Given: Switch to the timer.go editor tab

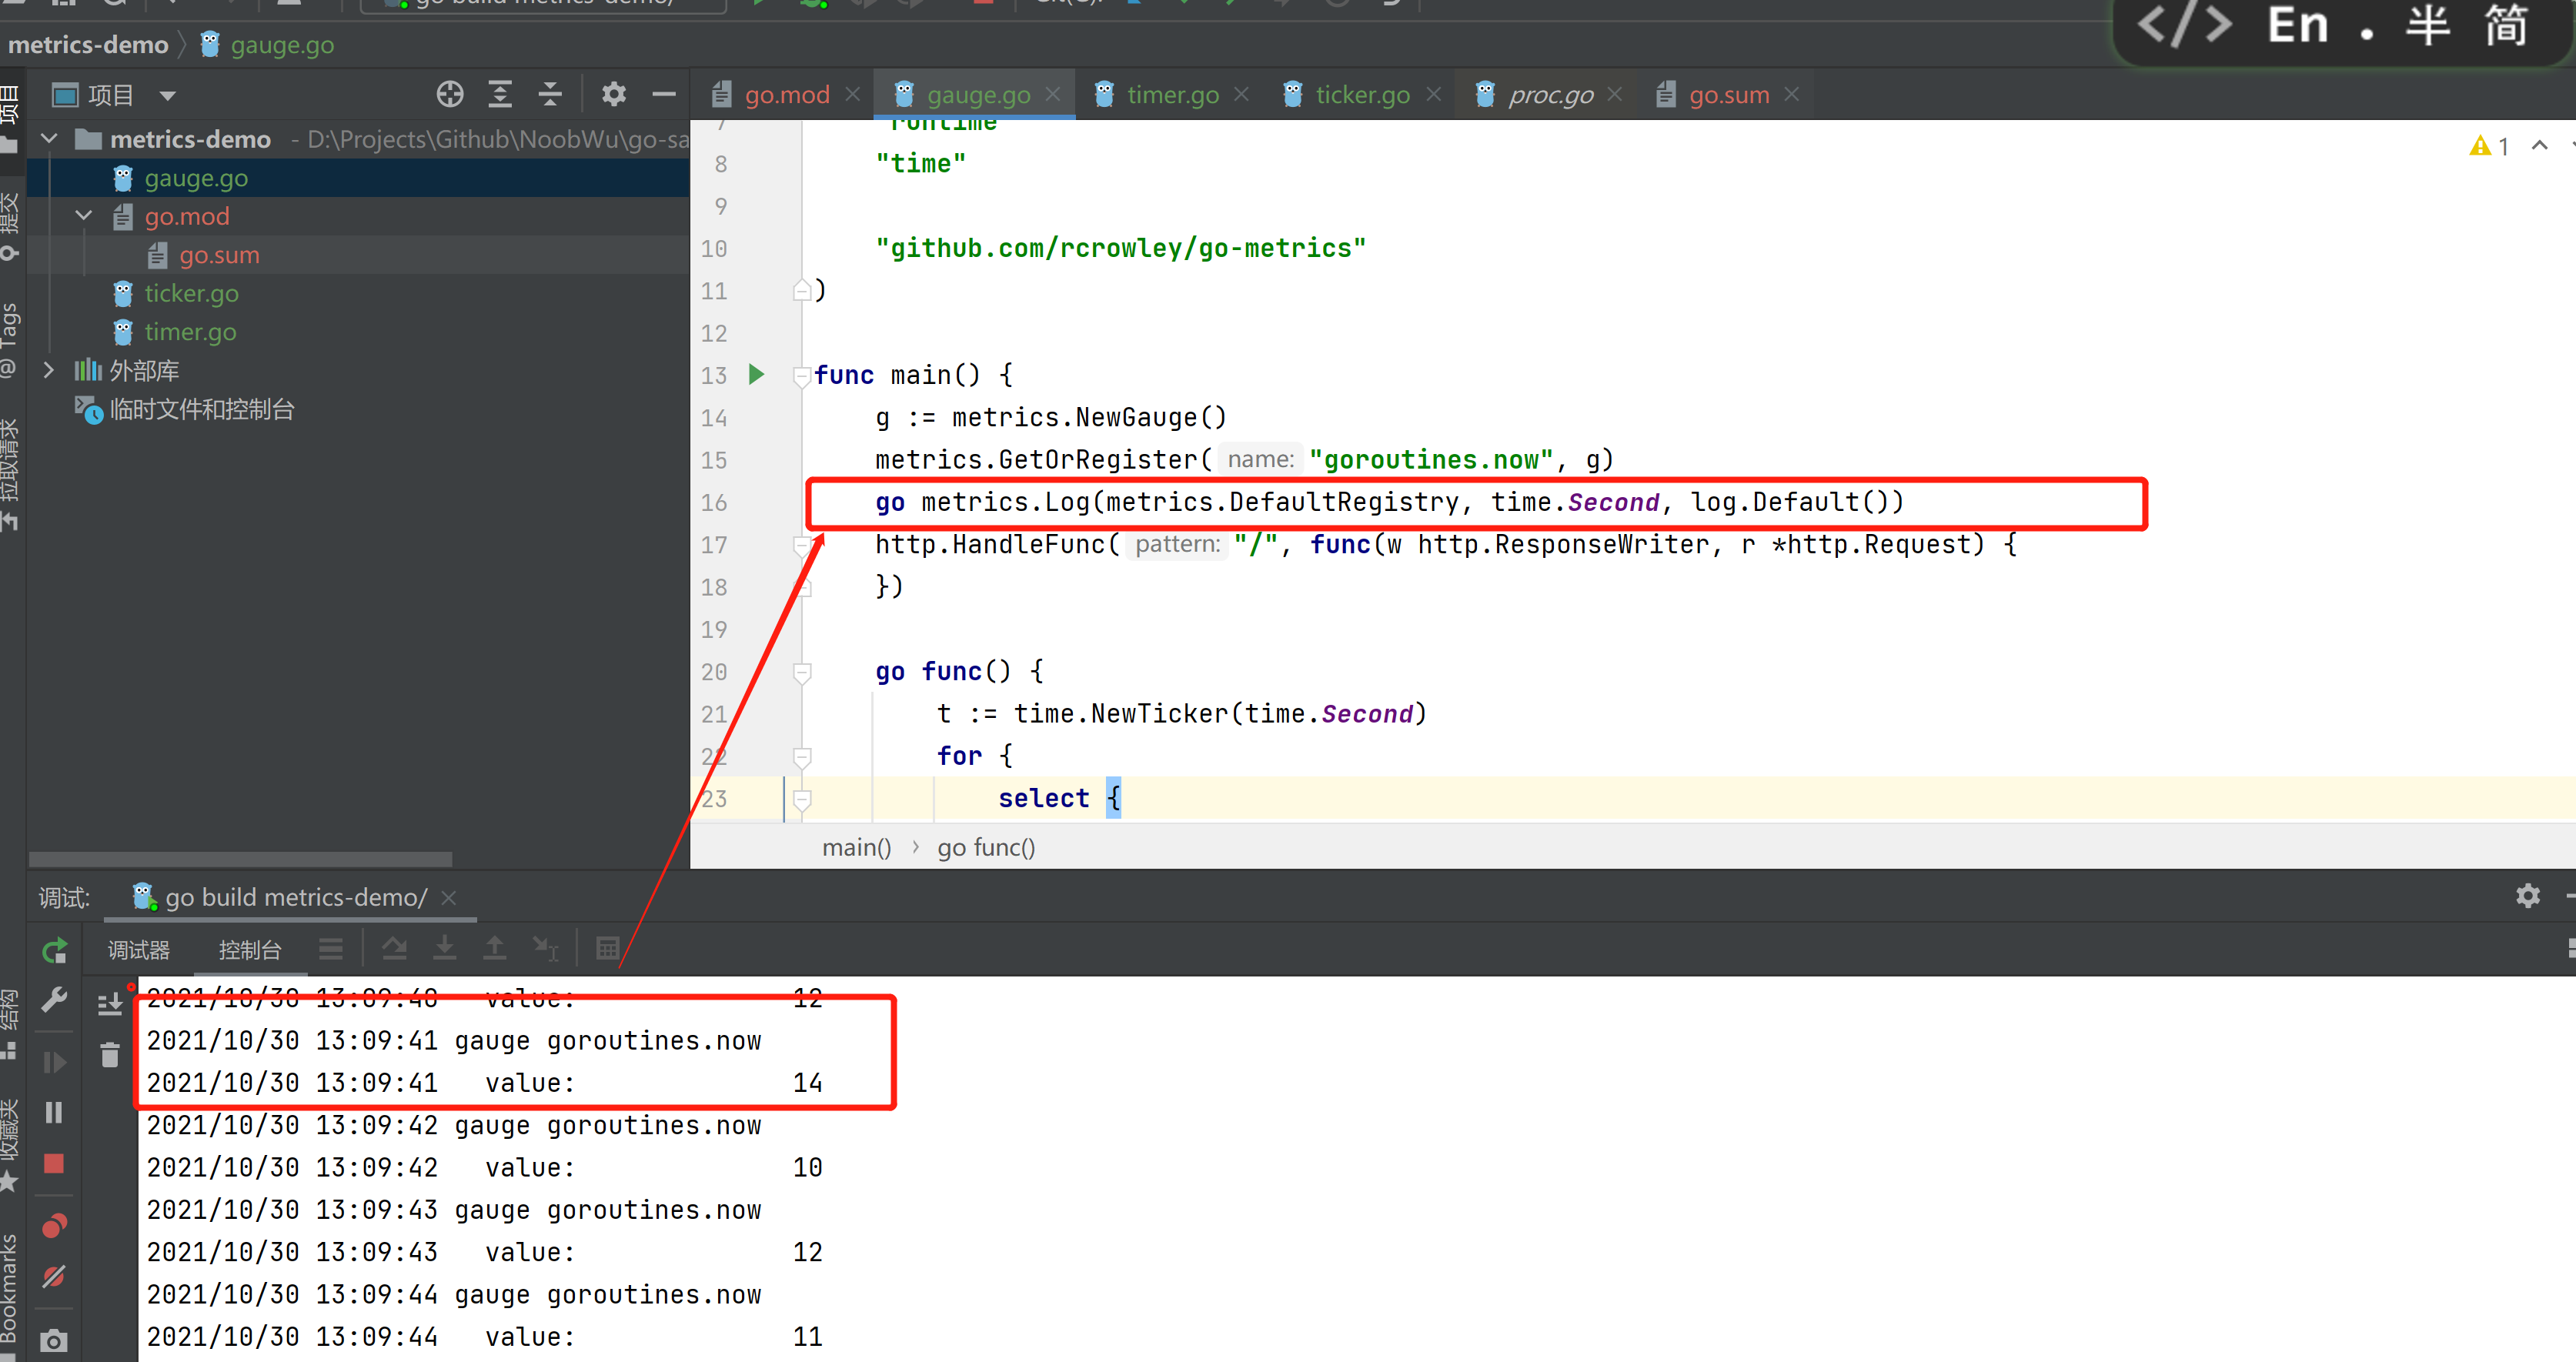Looking at the screenshot, I should (x=1172, y=95).
